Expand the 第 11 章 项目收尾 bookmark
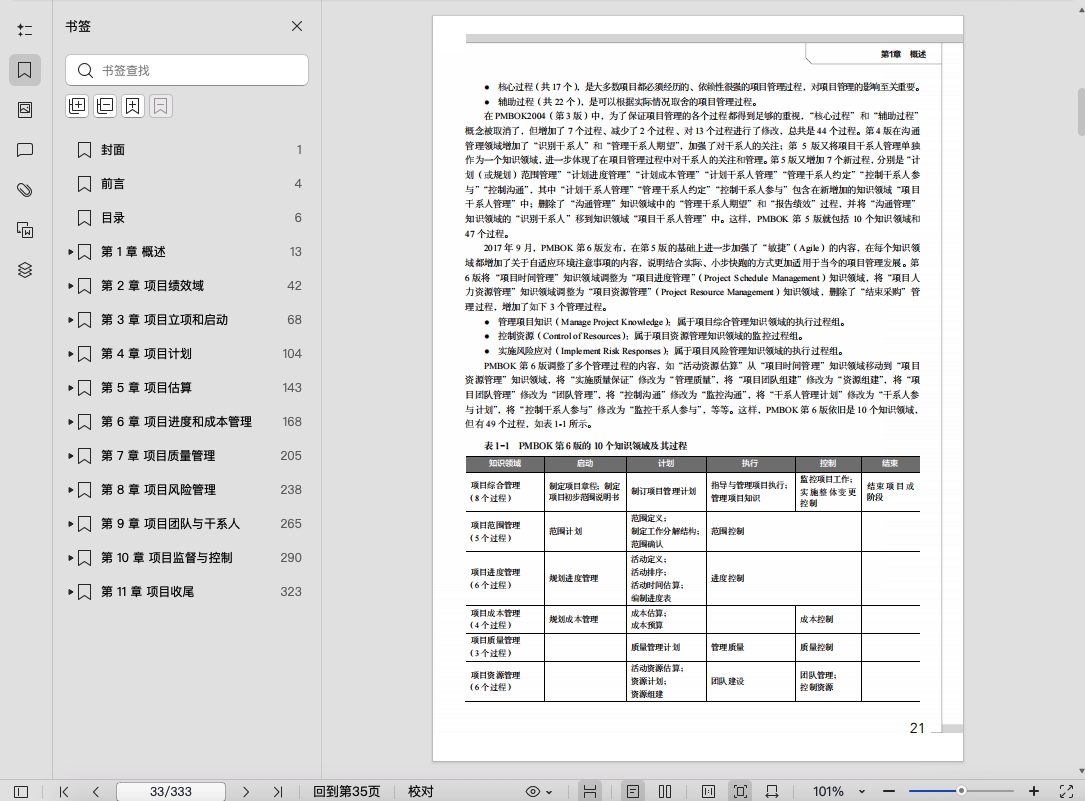The width and height of the screenshot is (1085, 801). [71, 591]
